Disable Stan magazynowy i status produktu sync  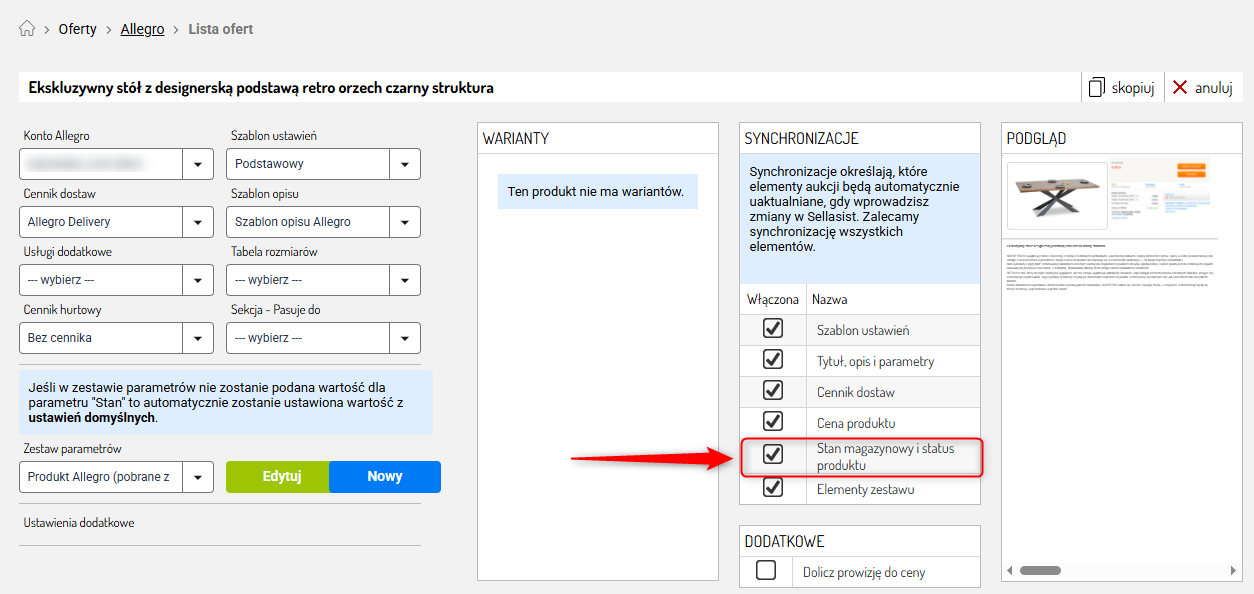coord(772,455)
